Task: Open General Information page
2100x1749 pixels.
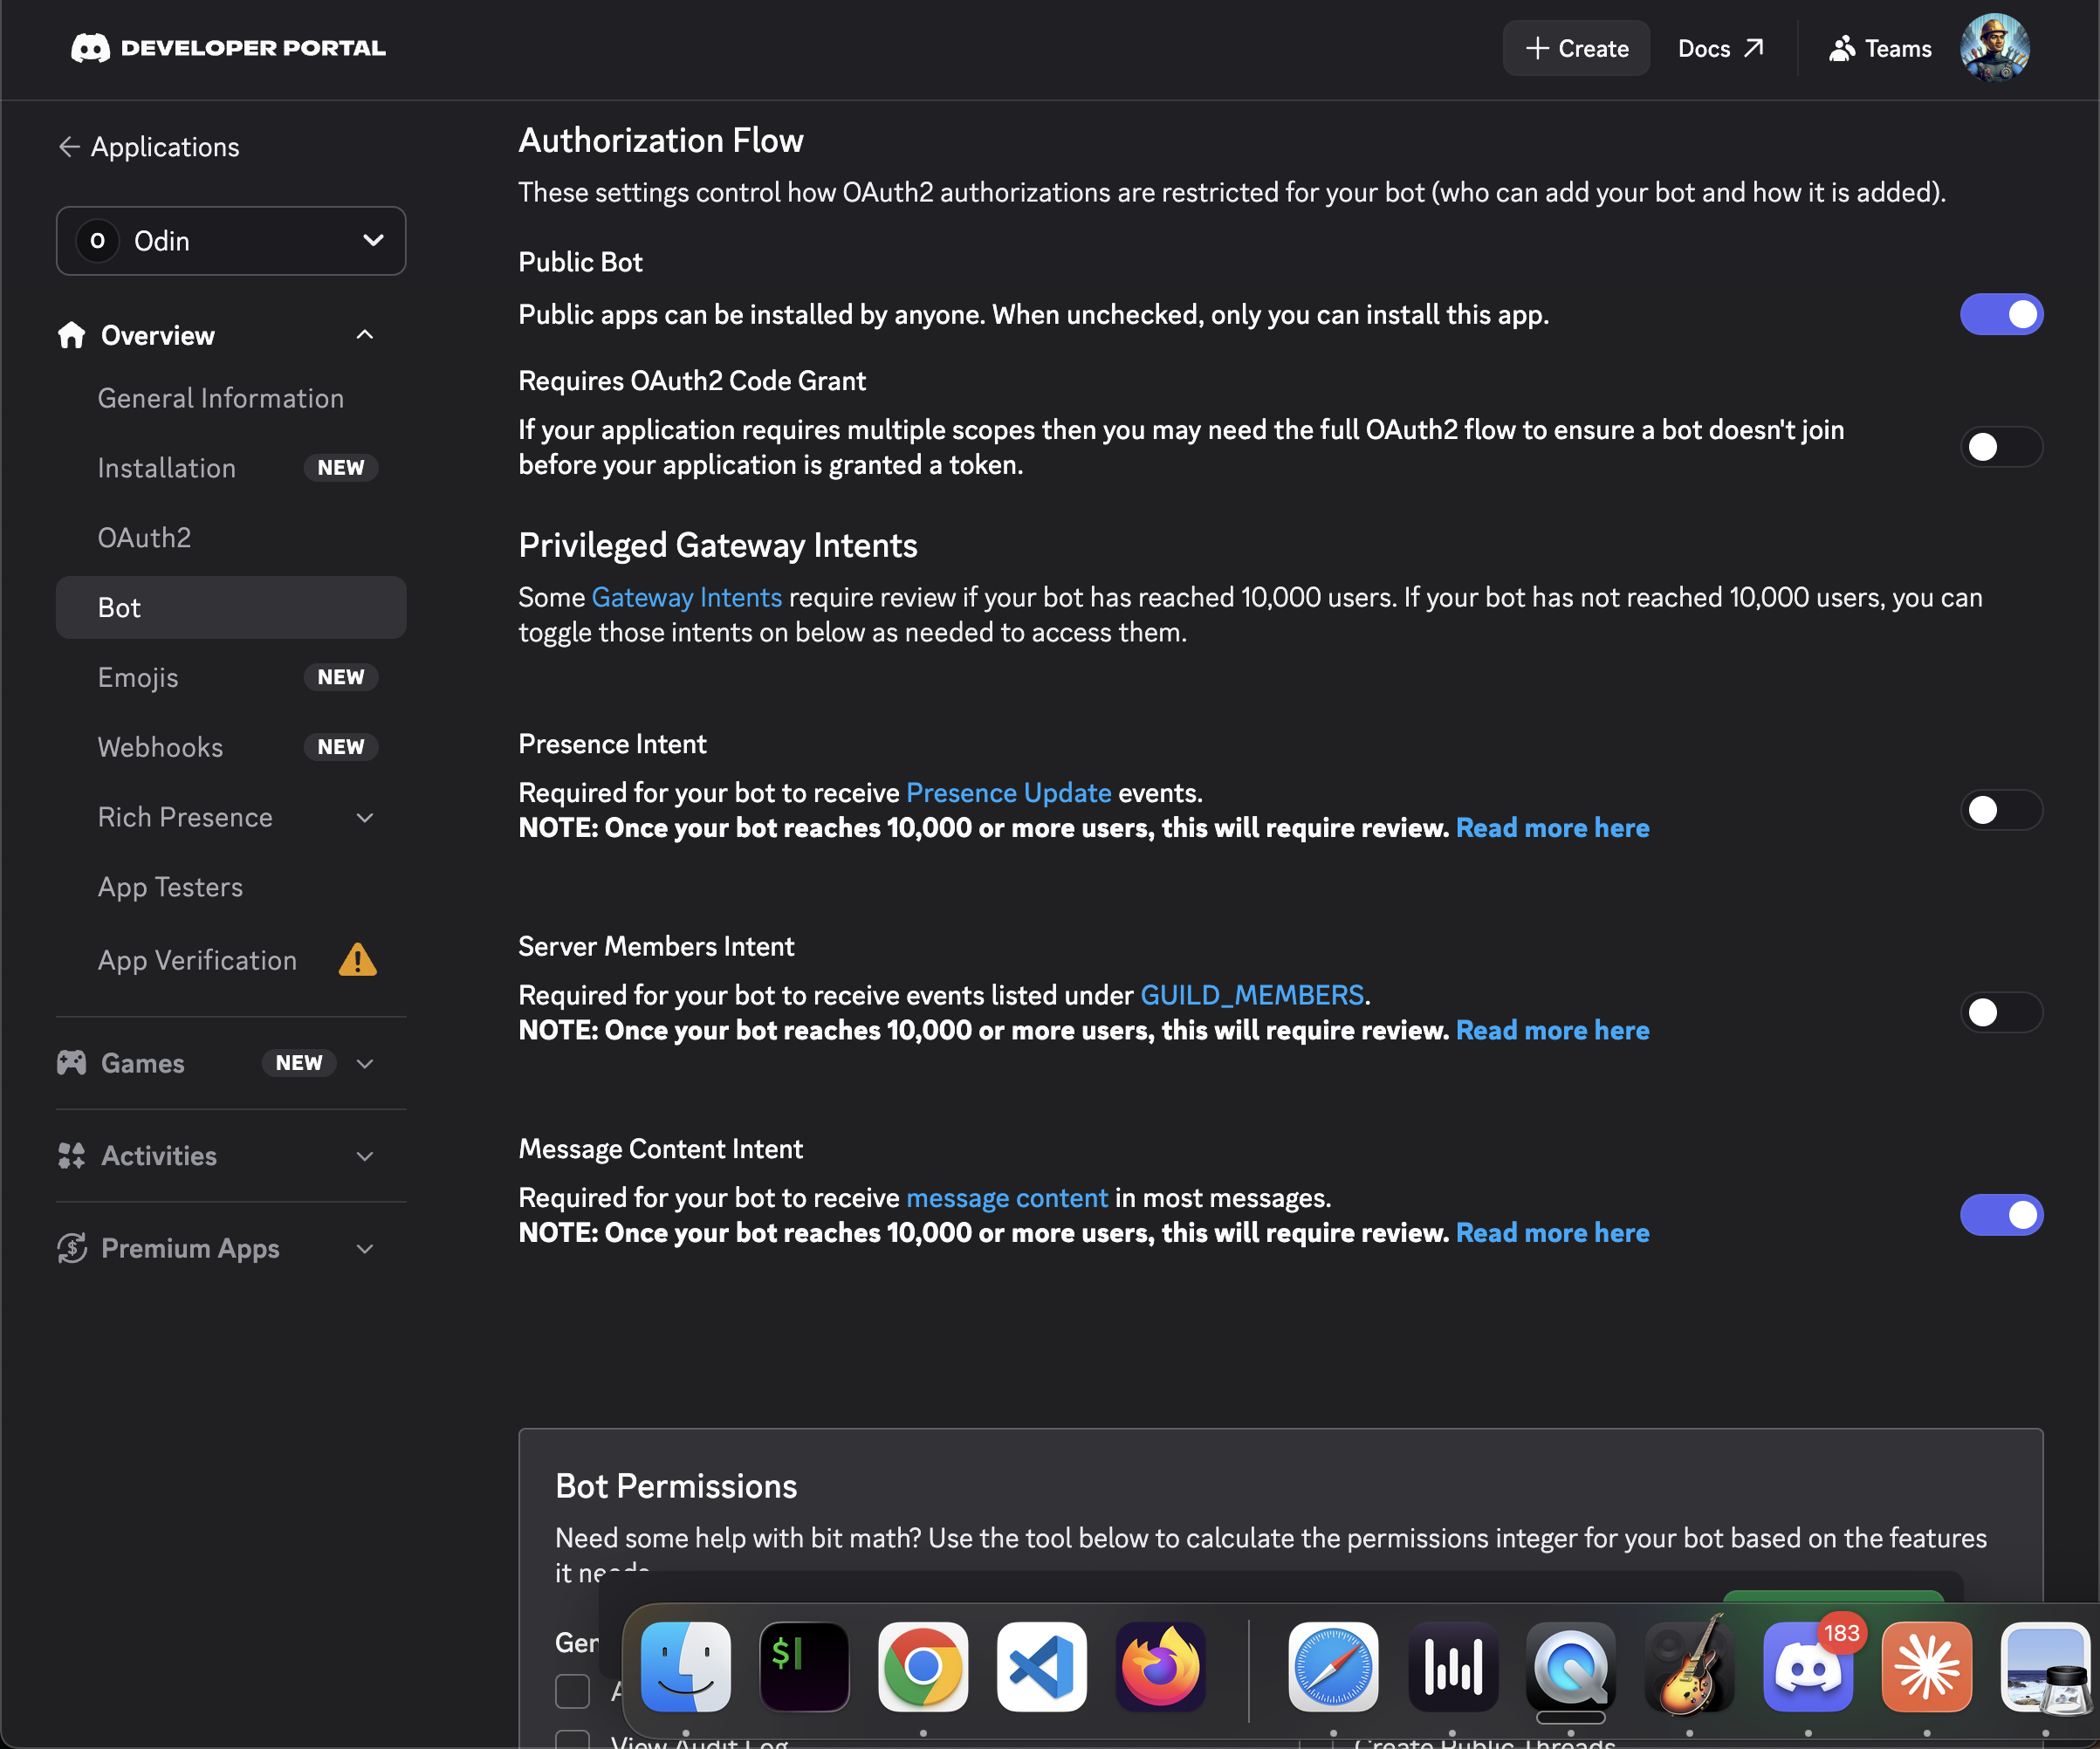Action: (x=221, y=398)
